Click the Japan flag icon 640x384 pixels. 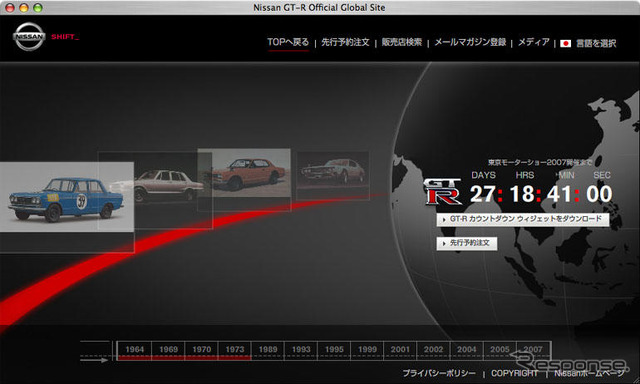(565, 43)
